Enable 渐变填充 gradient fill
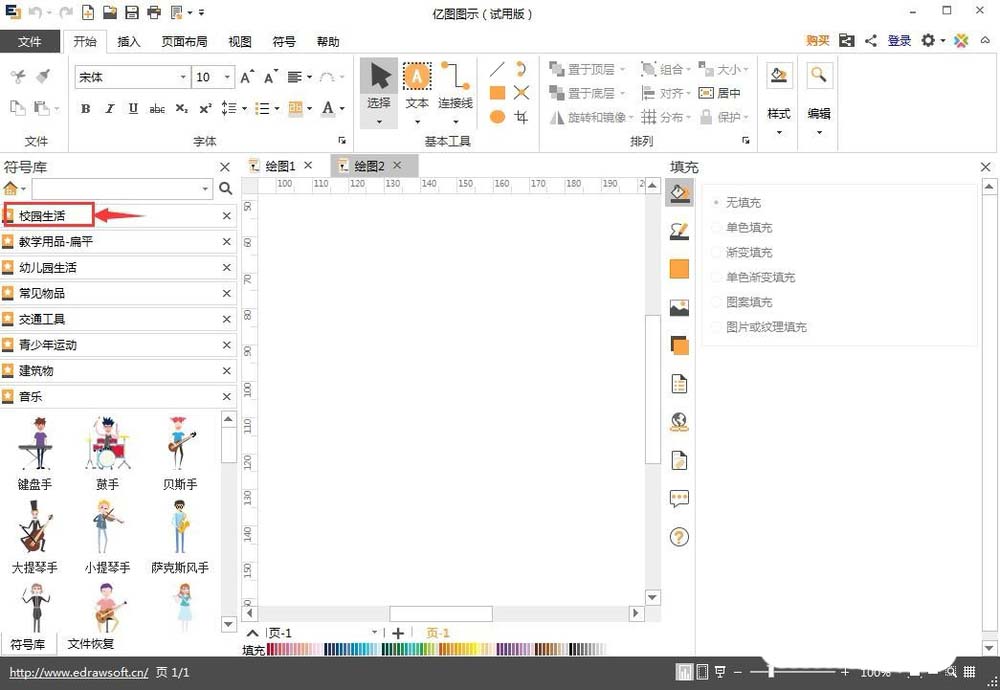The height and width of the screenshot is (690, 1000). [748, 252]
